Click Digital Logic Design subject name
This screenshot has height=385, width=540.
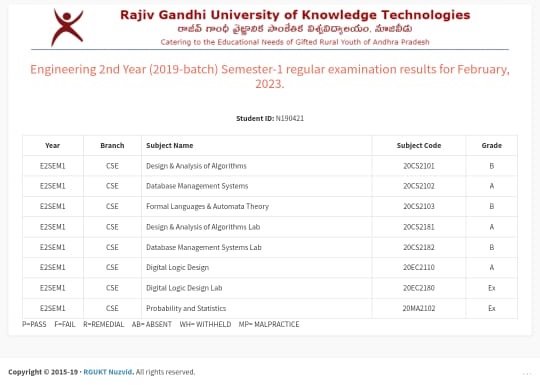(177, 268)
